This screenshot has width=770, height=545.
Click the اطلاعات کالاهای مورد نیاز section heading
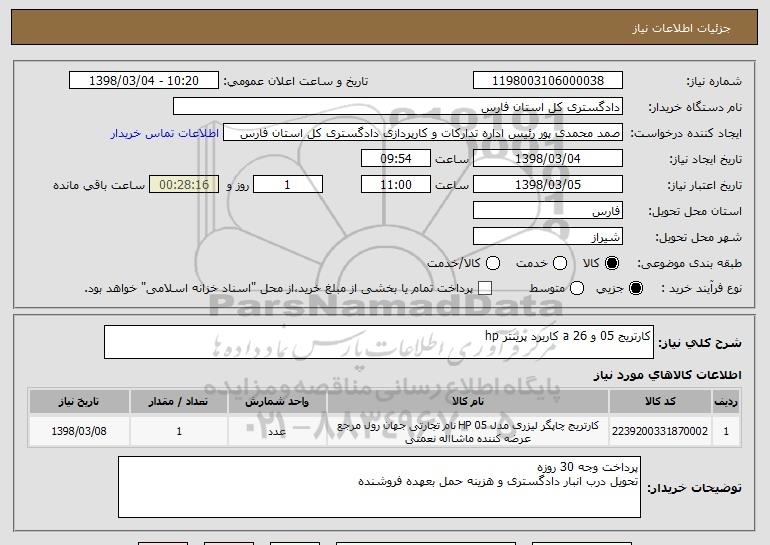[667, 375]
